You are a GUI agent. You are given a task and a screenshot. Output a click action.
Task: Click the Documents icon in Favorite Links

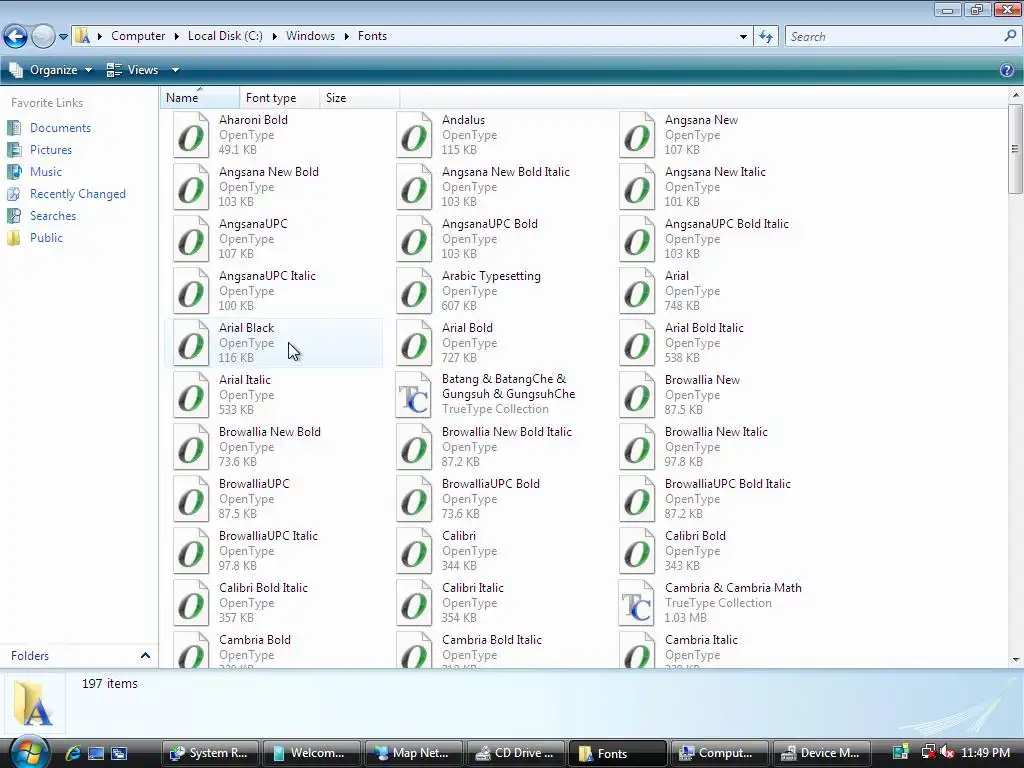(x=14, y=128)
